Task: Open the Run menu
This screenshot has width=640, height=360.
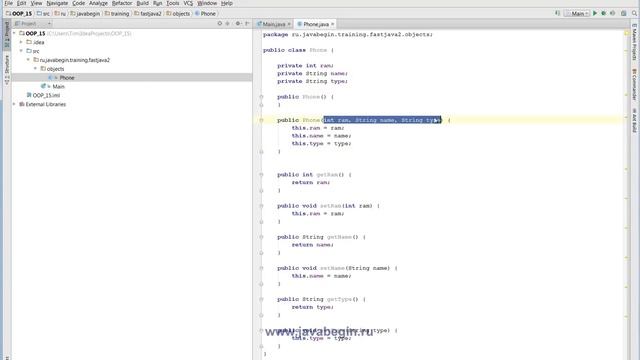Action: (x=158, y=3)
